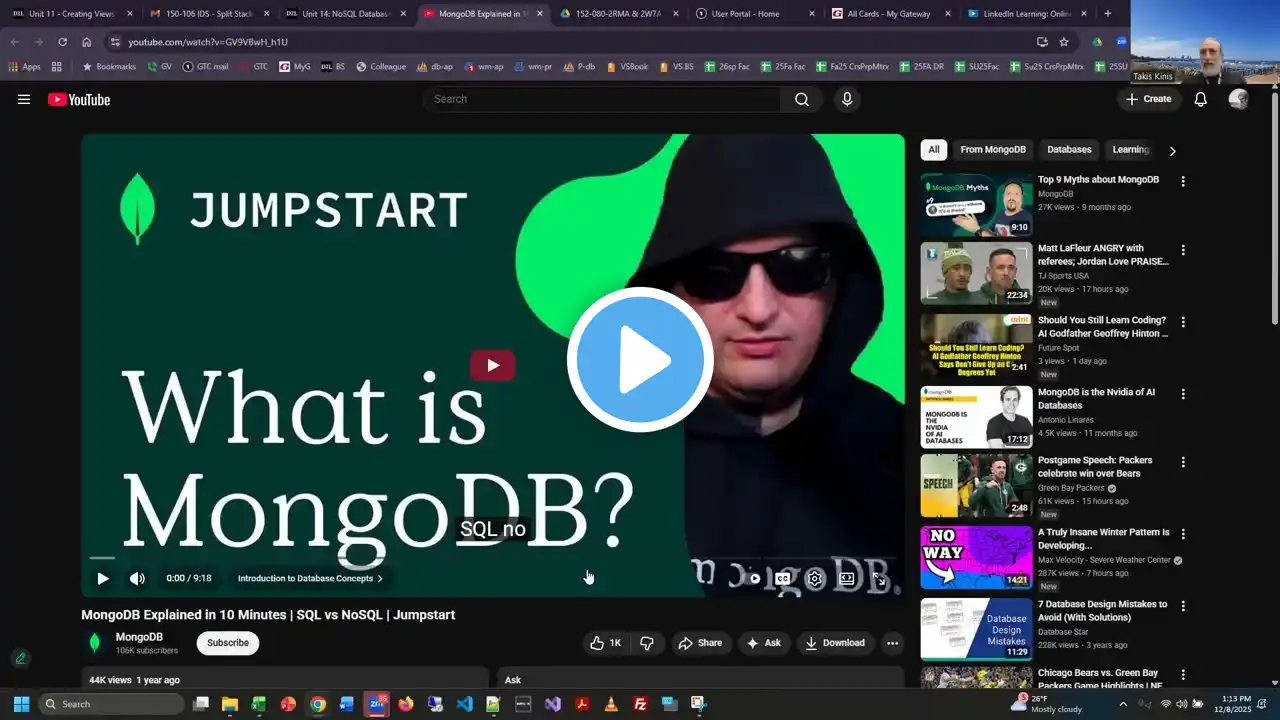This screenshot has height=720, width=1280.
Task: Enter full screen video mode
Action: tap(879, 578)
